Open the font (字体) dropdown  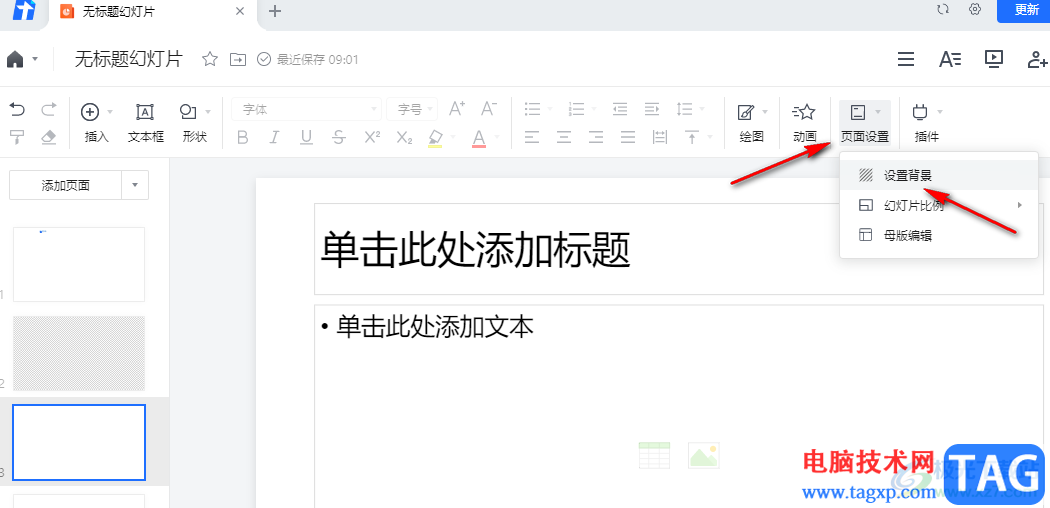(x=306, y=109)
